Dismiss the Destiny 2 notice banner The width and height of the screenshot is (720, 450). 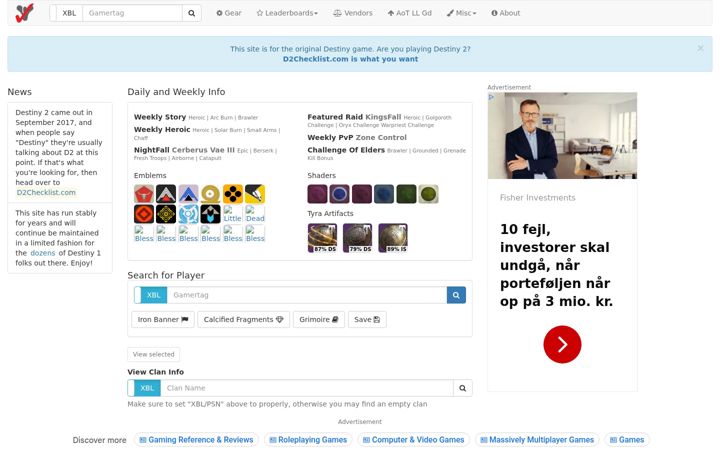tap(700, 48)
